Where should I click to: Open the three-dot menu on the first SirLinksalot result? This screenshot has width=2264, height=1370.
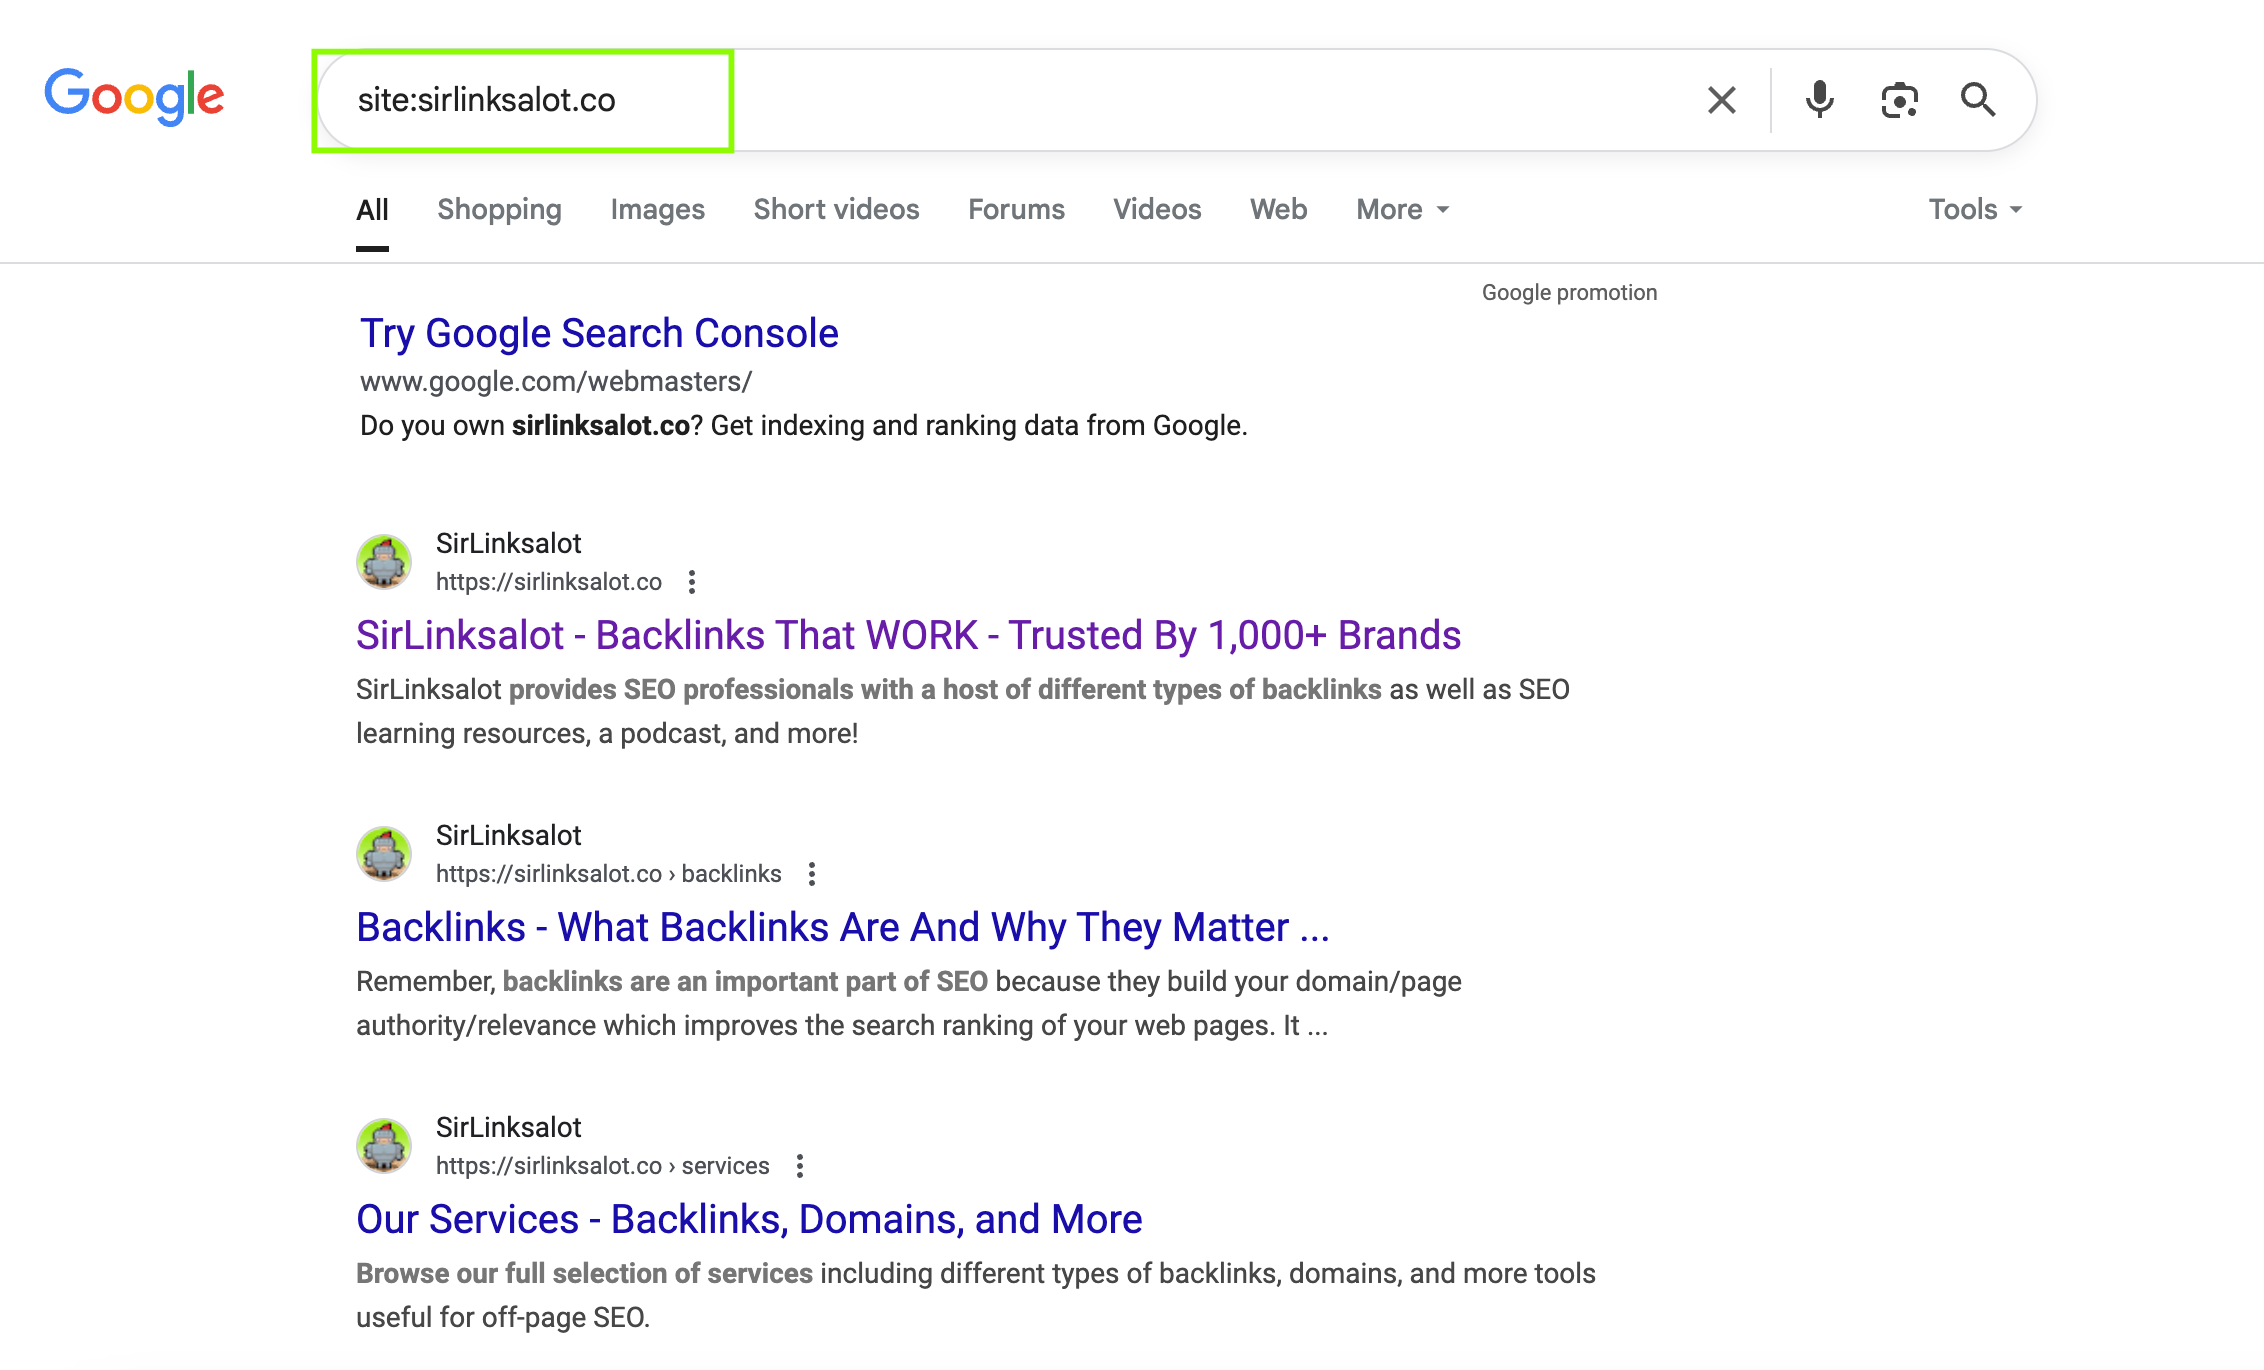(x=691, y=581)
